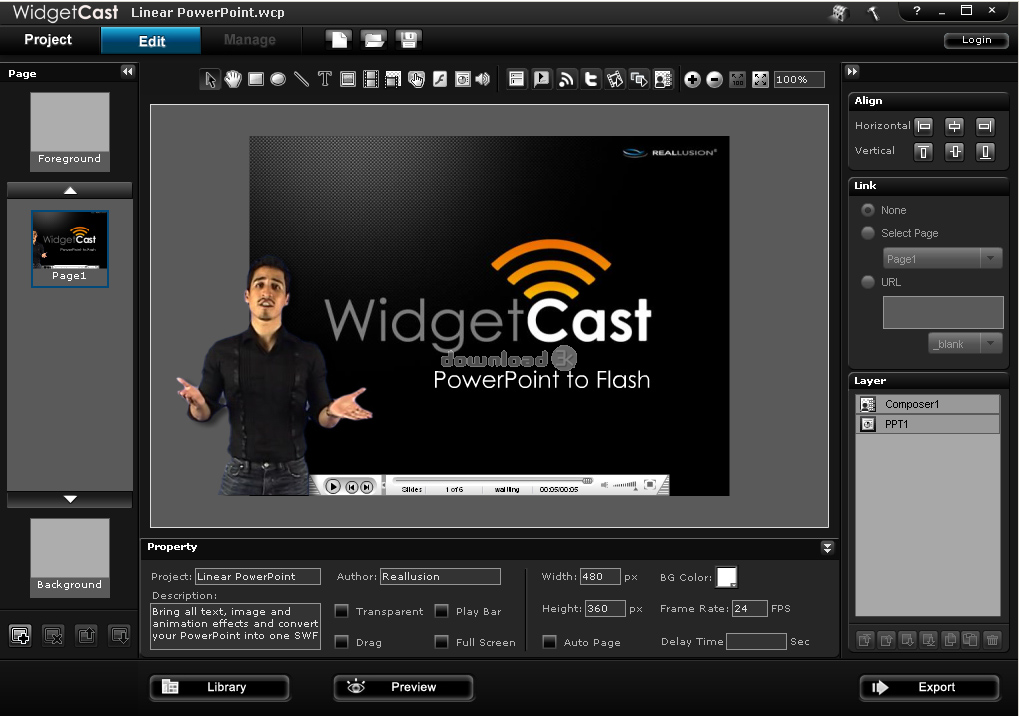
Task: Switch to the Manage tab
Action: 250,40
